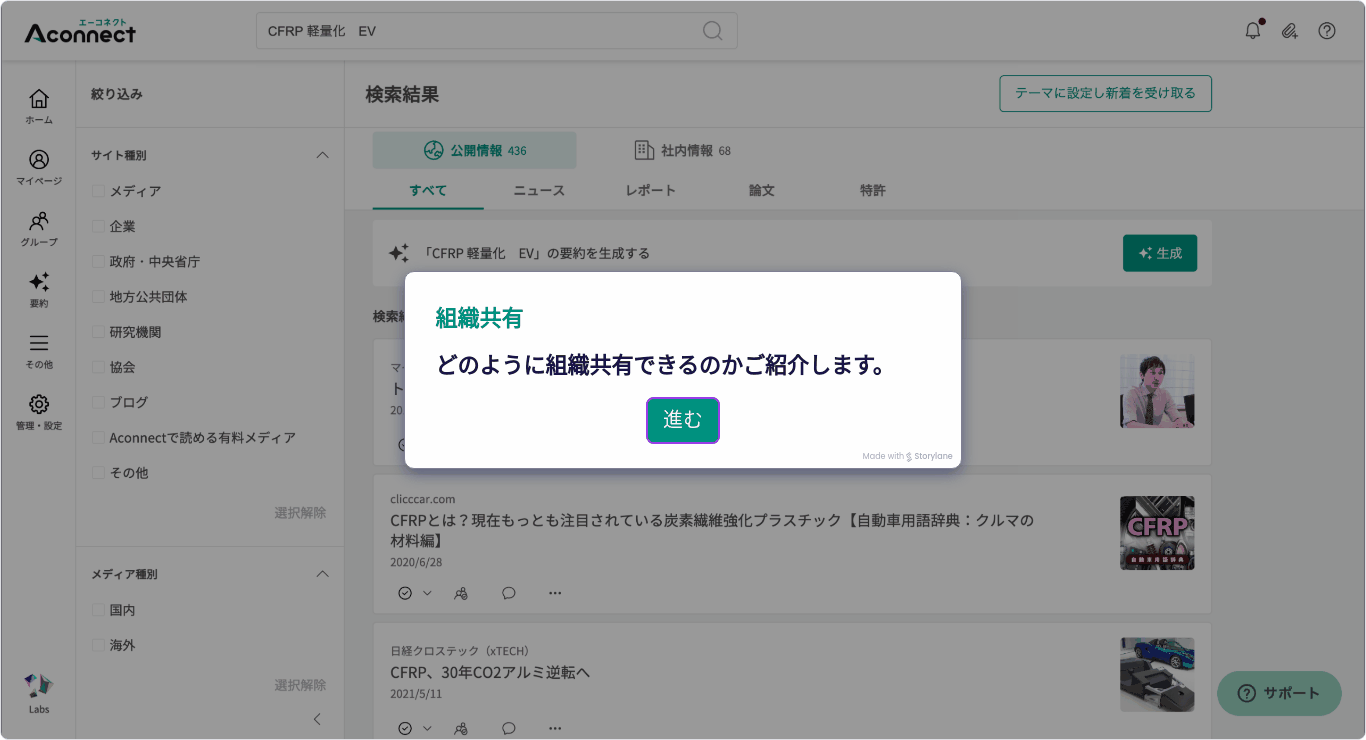Open the comment bubble on the clicccar.com article
The image size is (1366, 740).
(508, 593)
